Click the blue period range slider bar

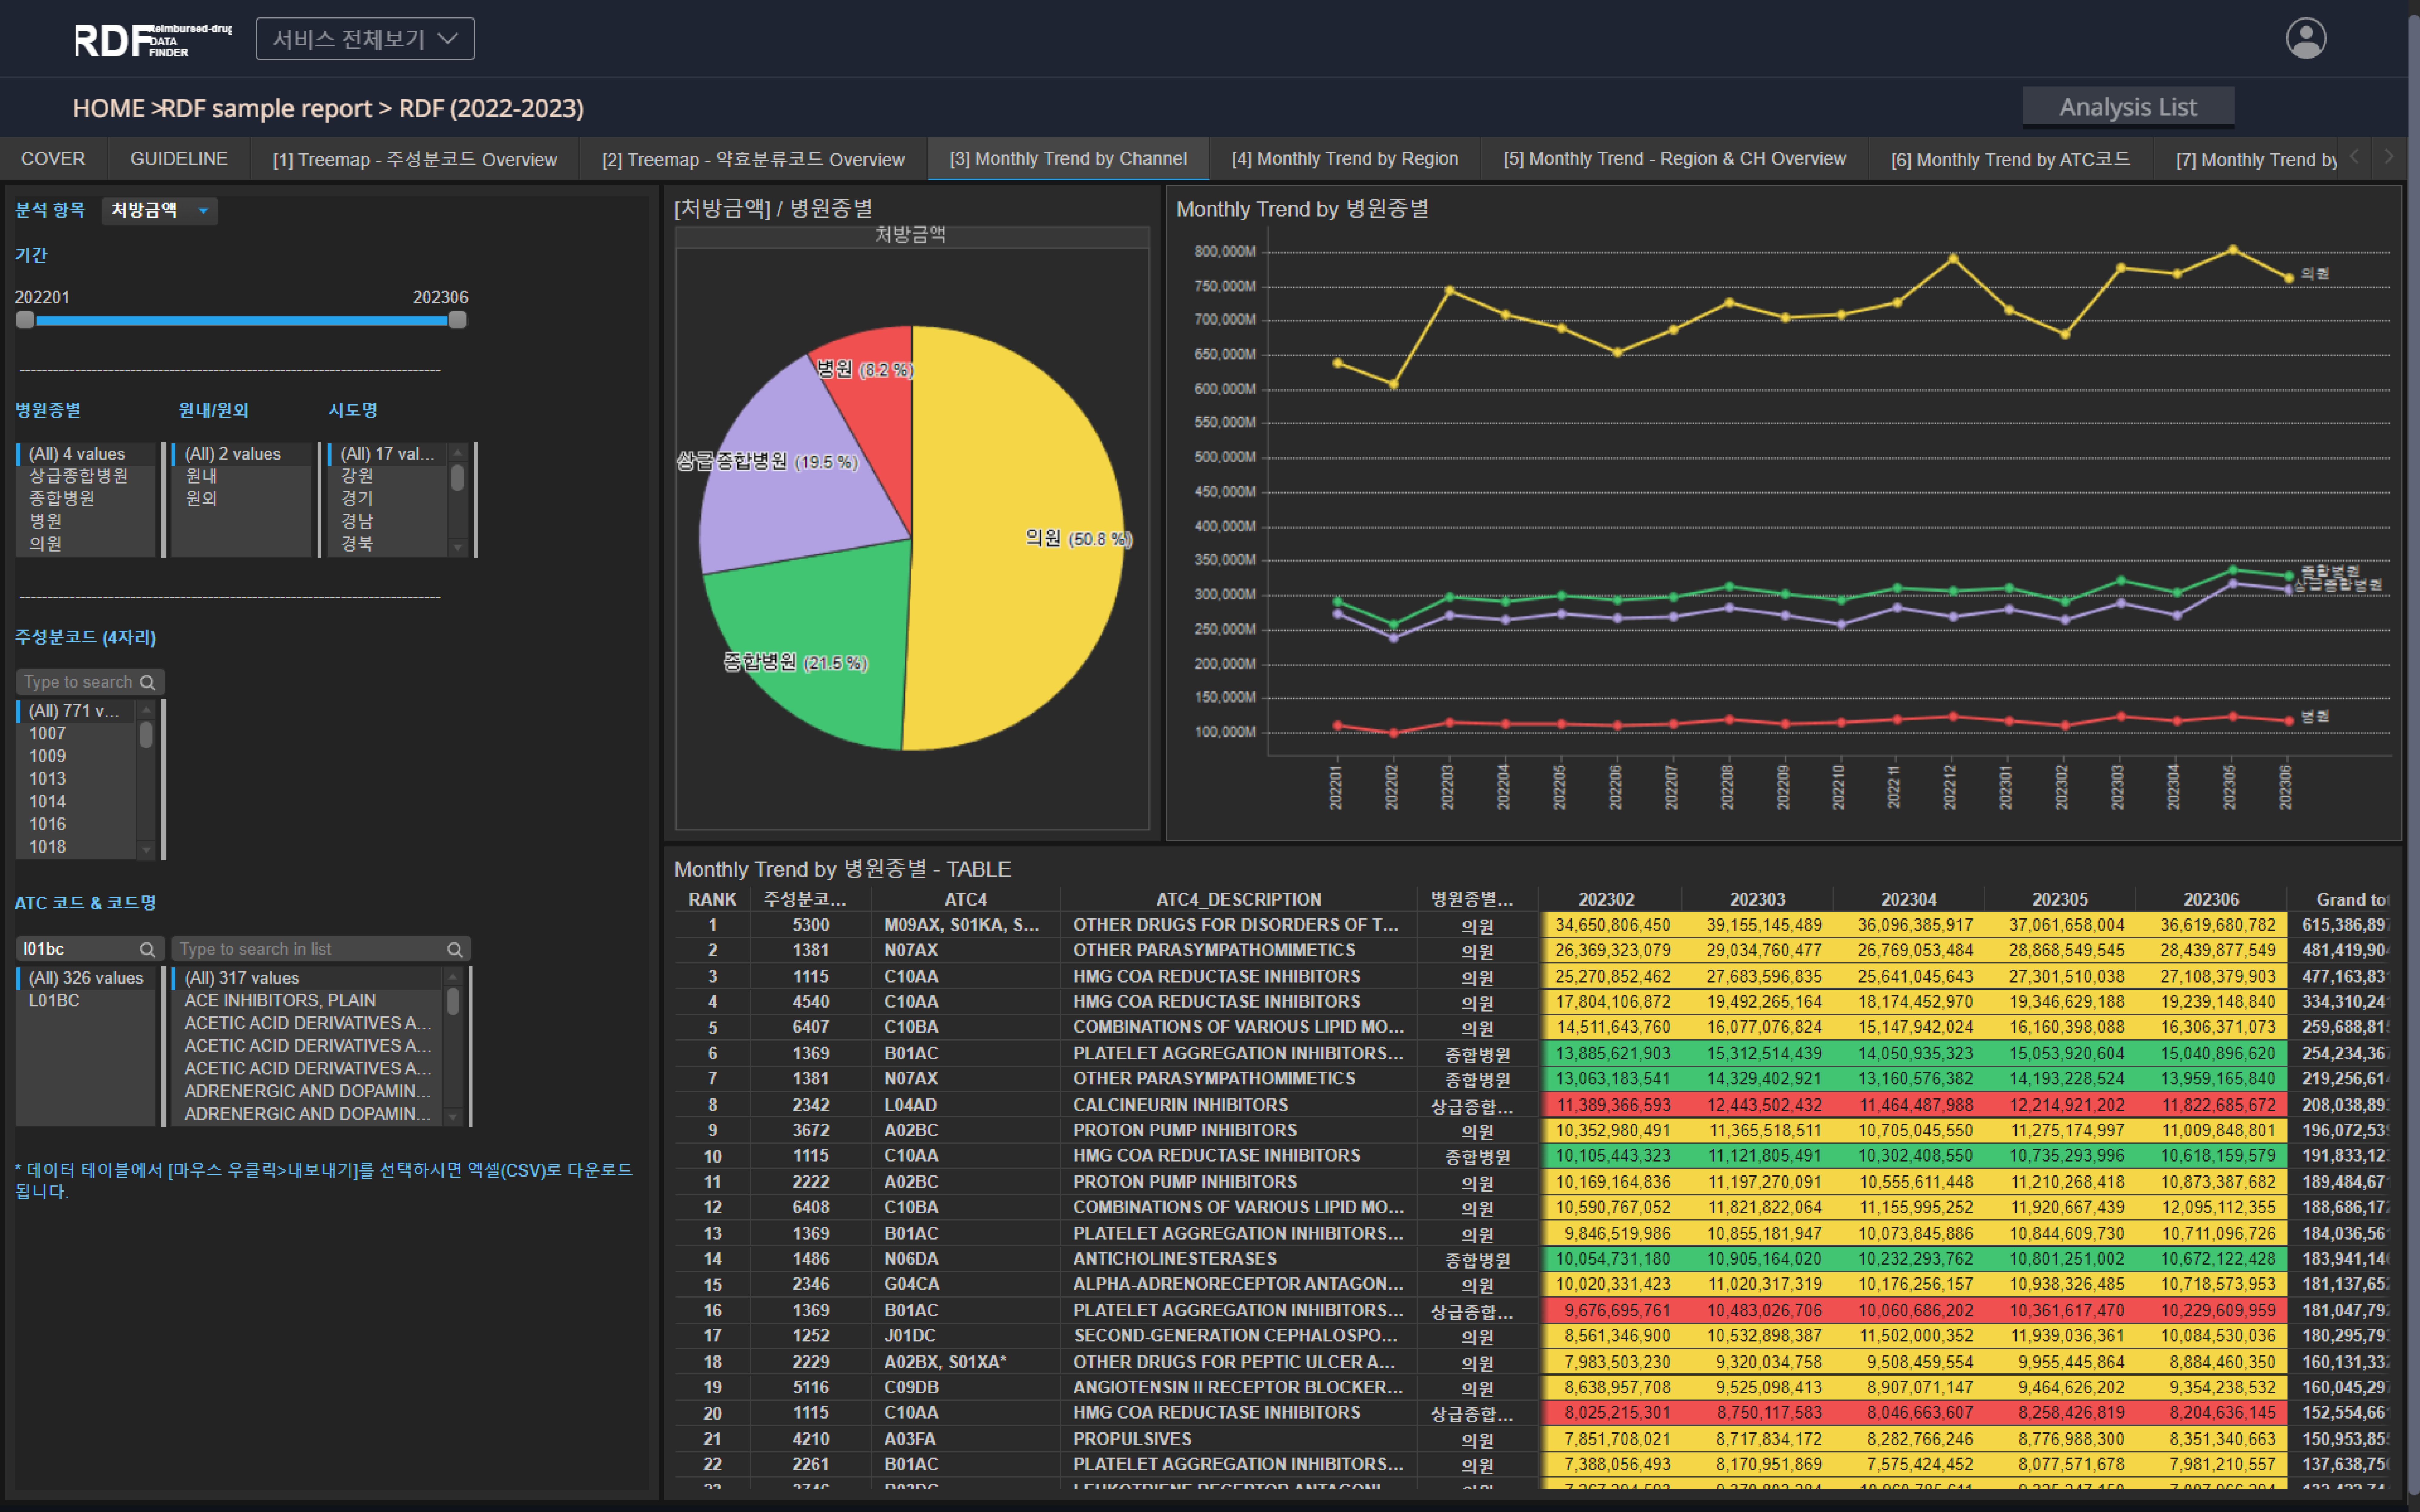[x=241, y=321]
